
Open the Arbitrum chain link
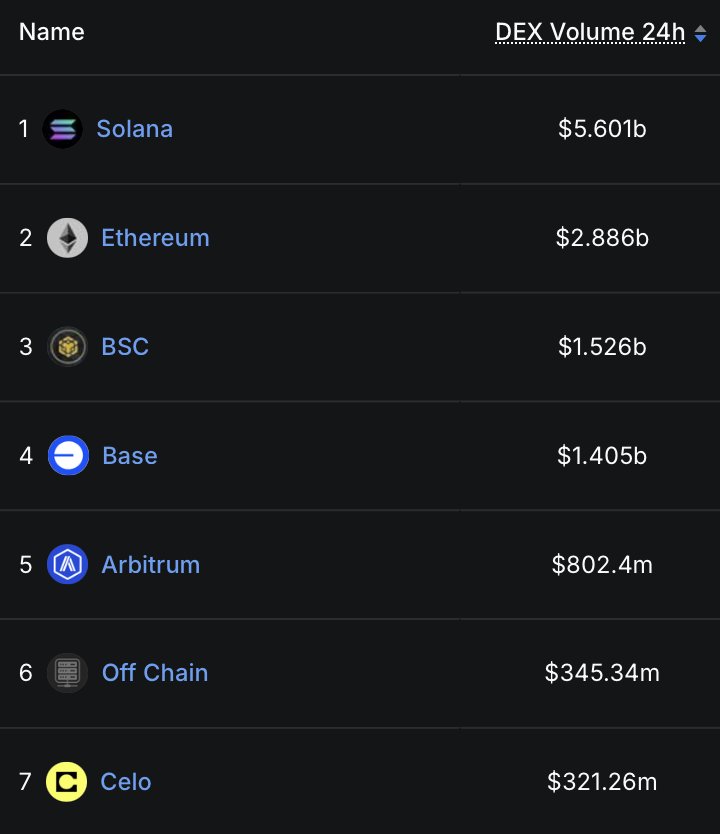click(x=150, y=565)
